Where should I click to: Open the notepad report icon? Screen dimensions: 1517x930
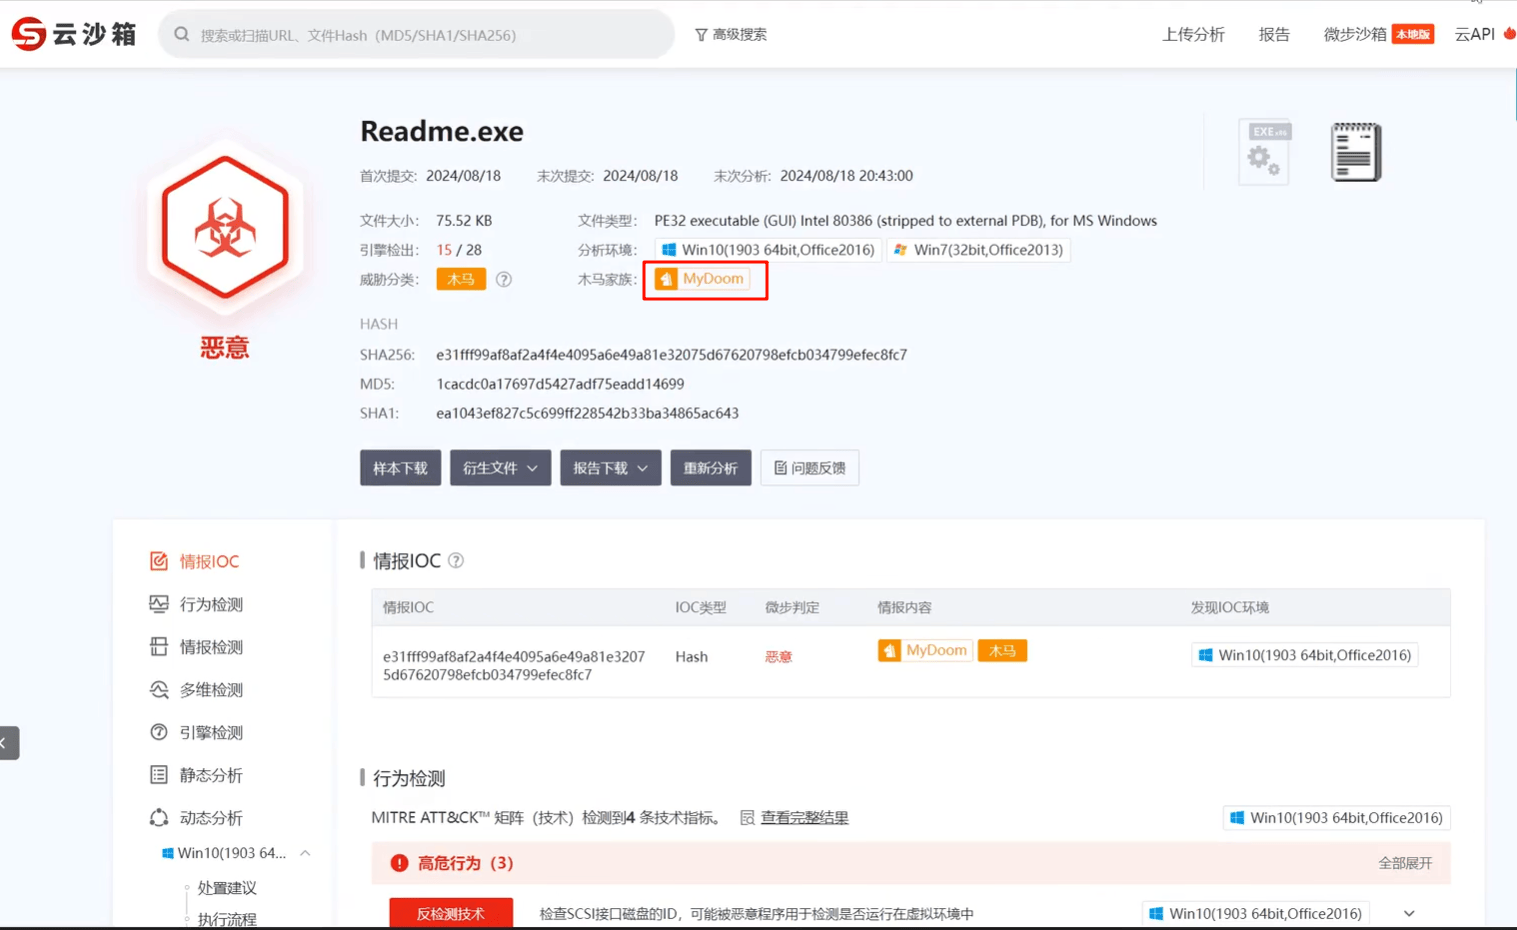(1356, 152)
